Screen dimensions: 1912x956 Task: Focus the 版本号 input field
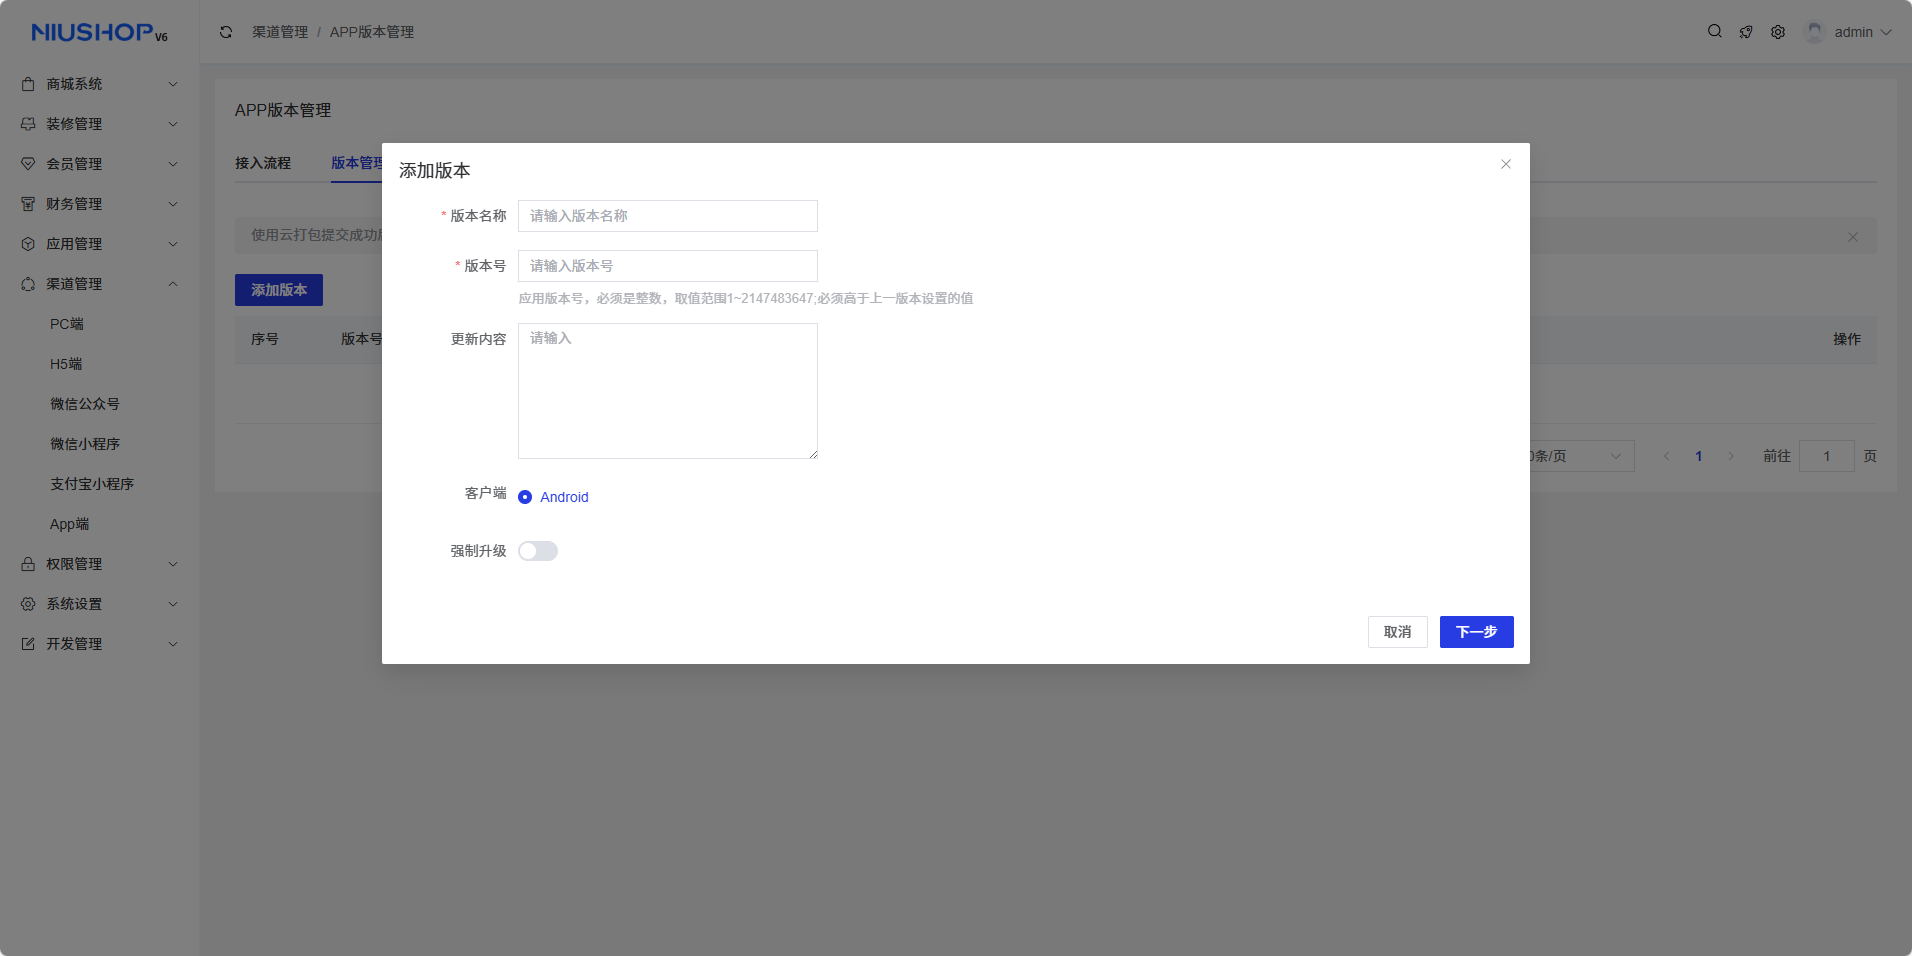(668, 266)
